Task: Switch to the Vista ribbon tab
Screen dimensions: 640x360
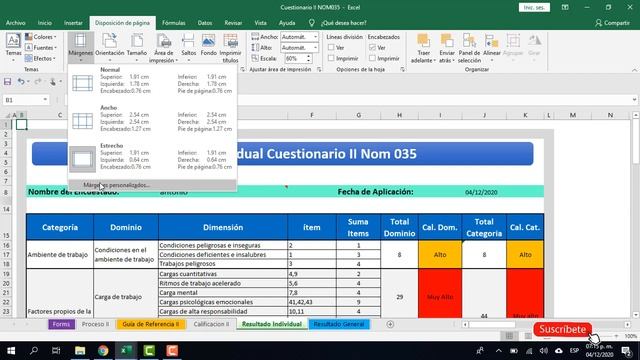Action: pyautogui.click(x=260, y=23)
